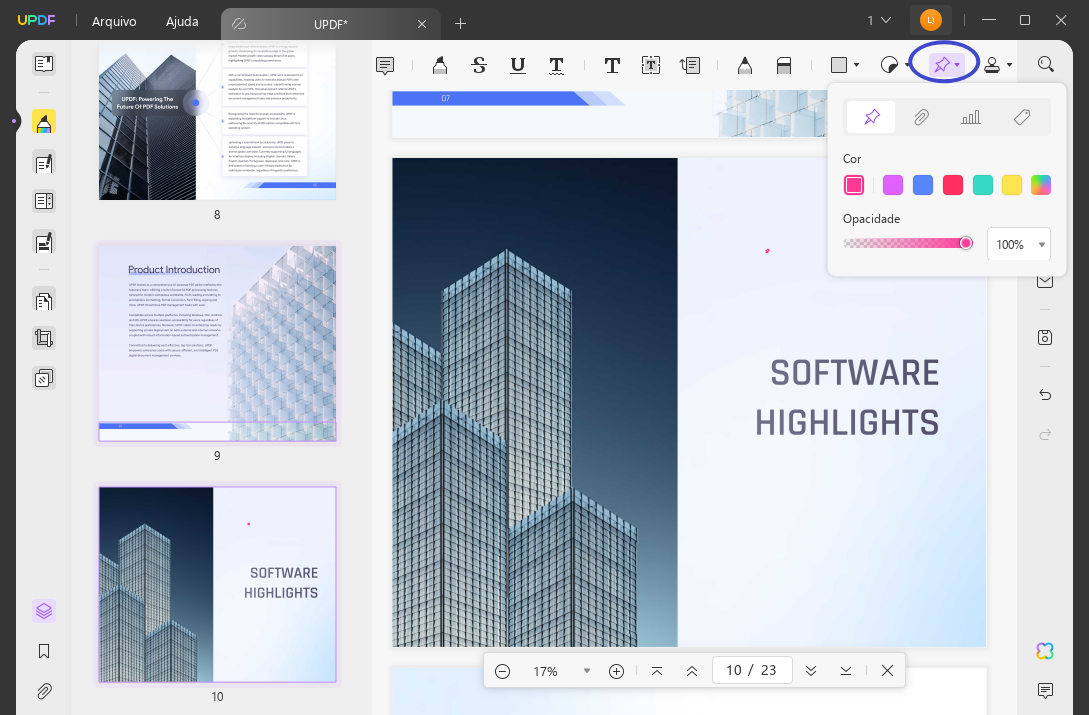Choose the highlighter marker tool
Screen dimensions: 1089x715
point(440,65)
